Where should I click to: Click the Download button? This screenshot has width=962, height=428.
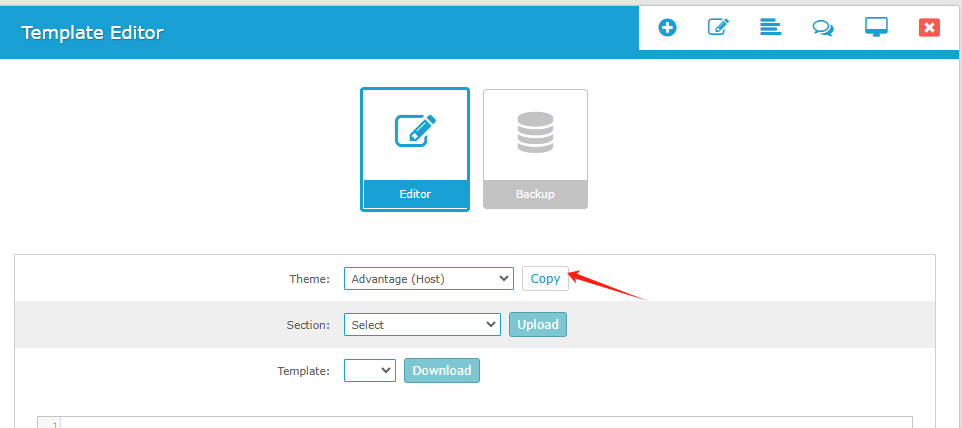click(442, 370)
